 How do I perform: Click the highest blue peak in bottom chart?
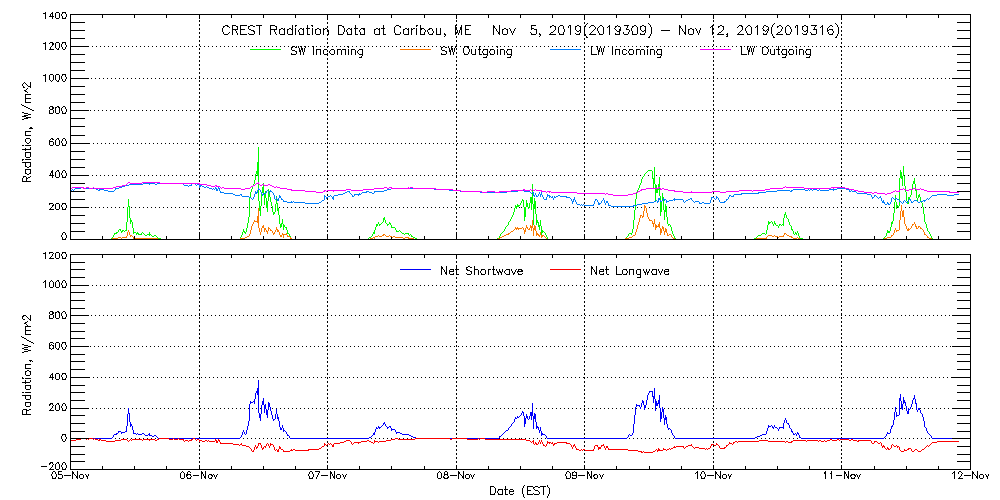(258, 381)
